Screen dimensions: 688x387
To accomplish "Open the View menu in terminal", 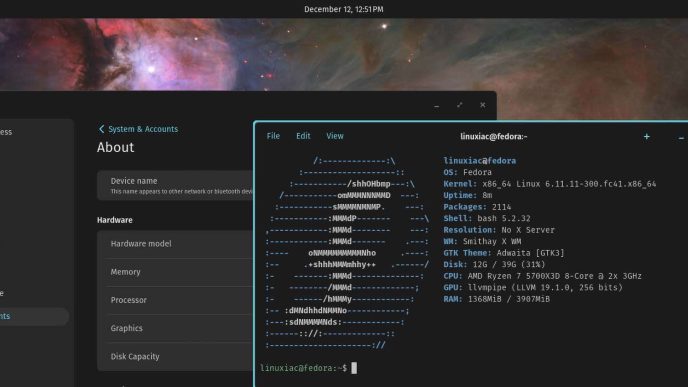I will click(x=335, y=136).
